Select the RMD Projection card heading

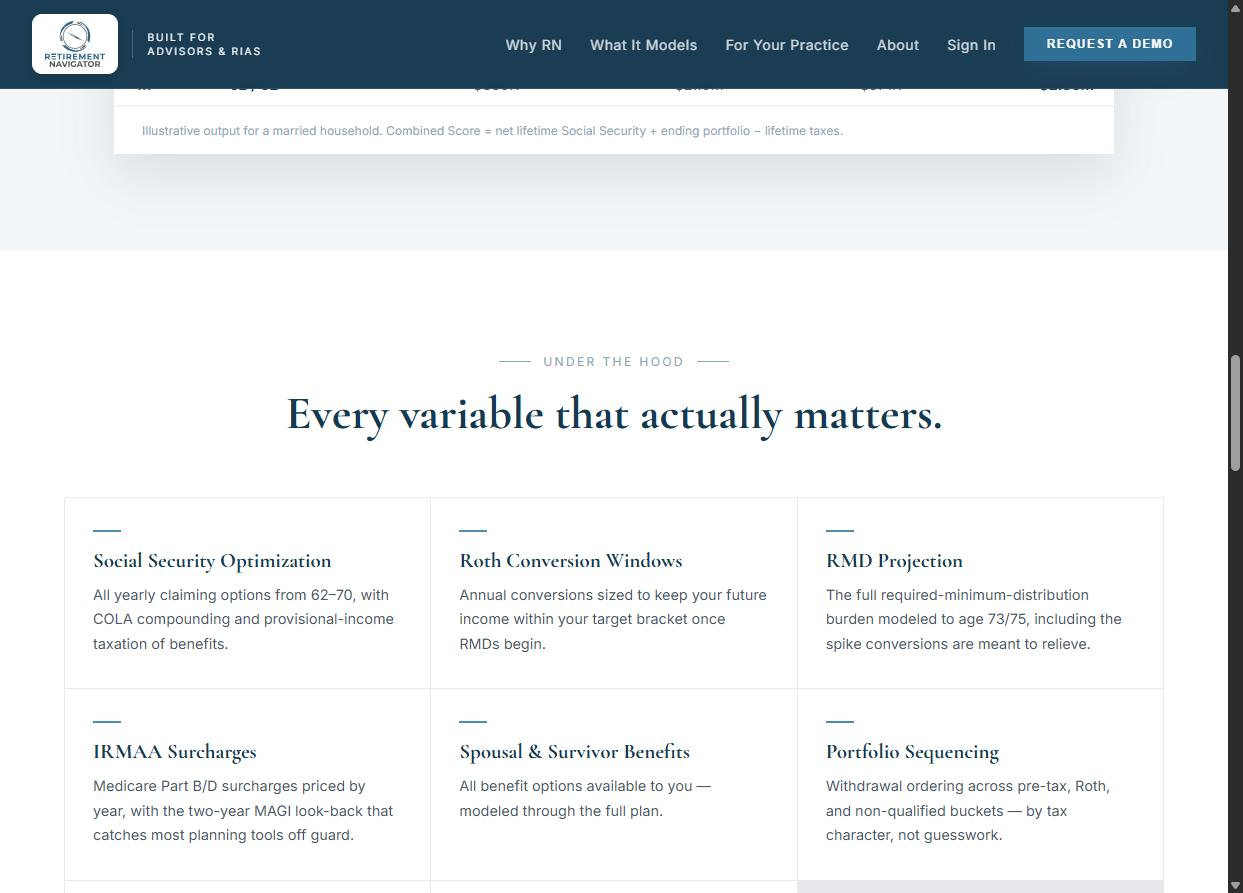894,561
